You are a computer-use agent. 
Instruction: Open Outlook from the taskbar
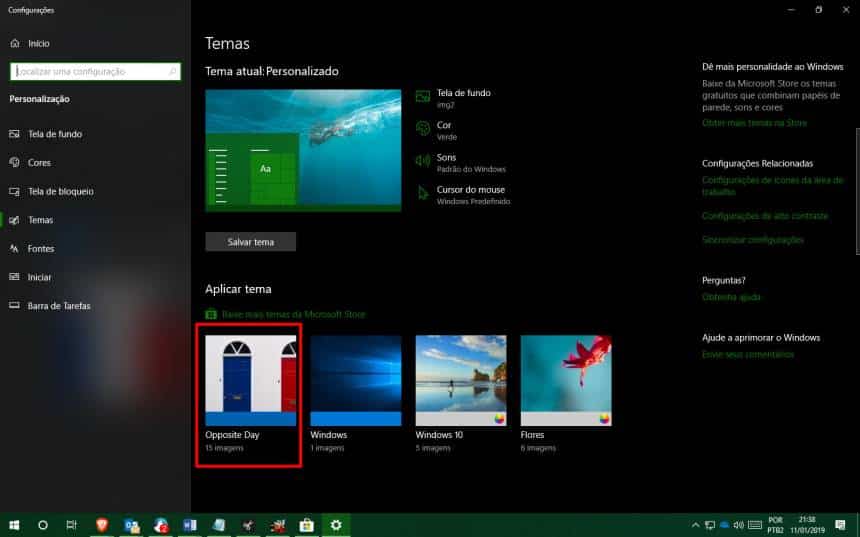(x=132, y=525)
